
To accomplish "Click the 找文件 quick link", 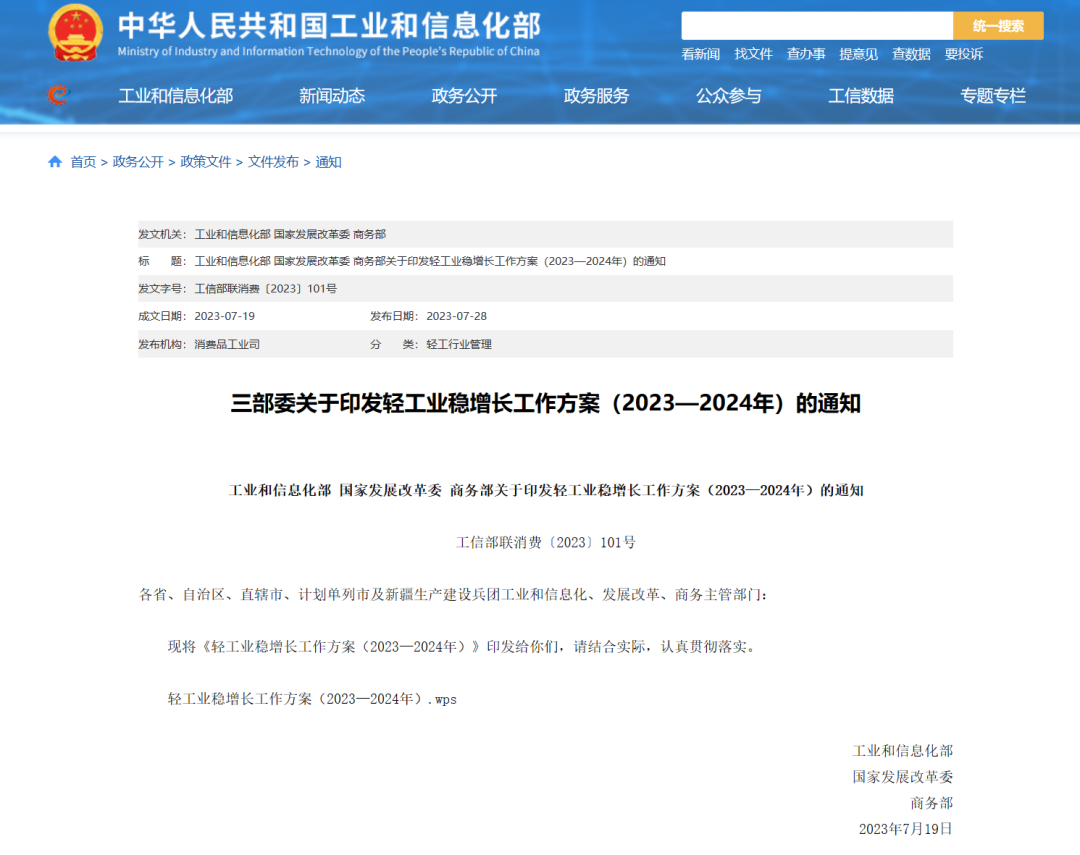I will click(x=753, y=54).
